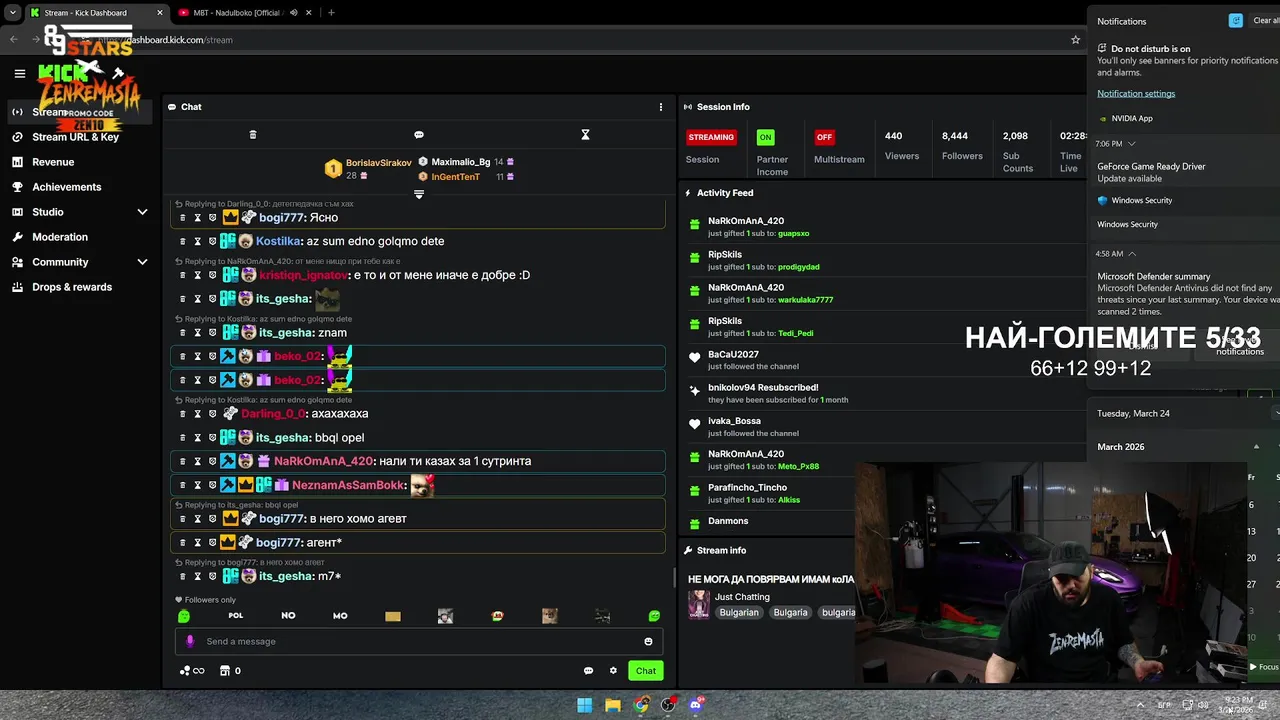
Task: Delete NeznamAsSamBokk message with trash icon
Action: click(x=182, y=485)
